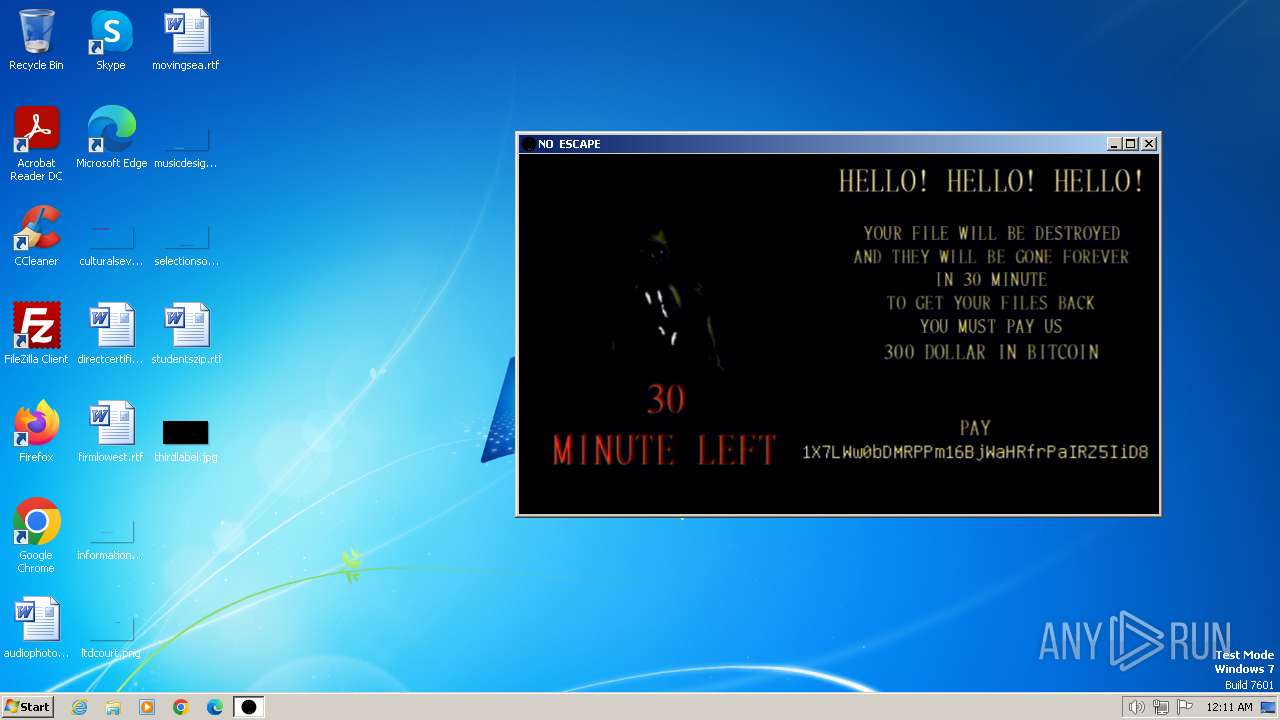1280x720 pixels.
Task: Open Chrome from the taskbar
Action: [x=181, y=707]
